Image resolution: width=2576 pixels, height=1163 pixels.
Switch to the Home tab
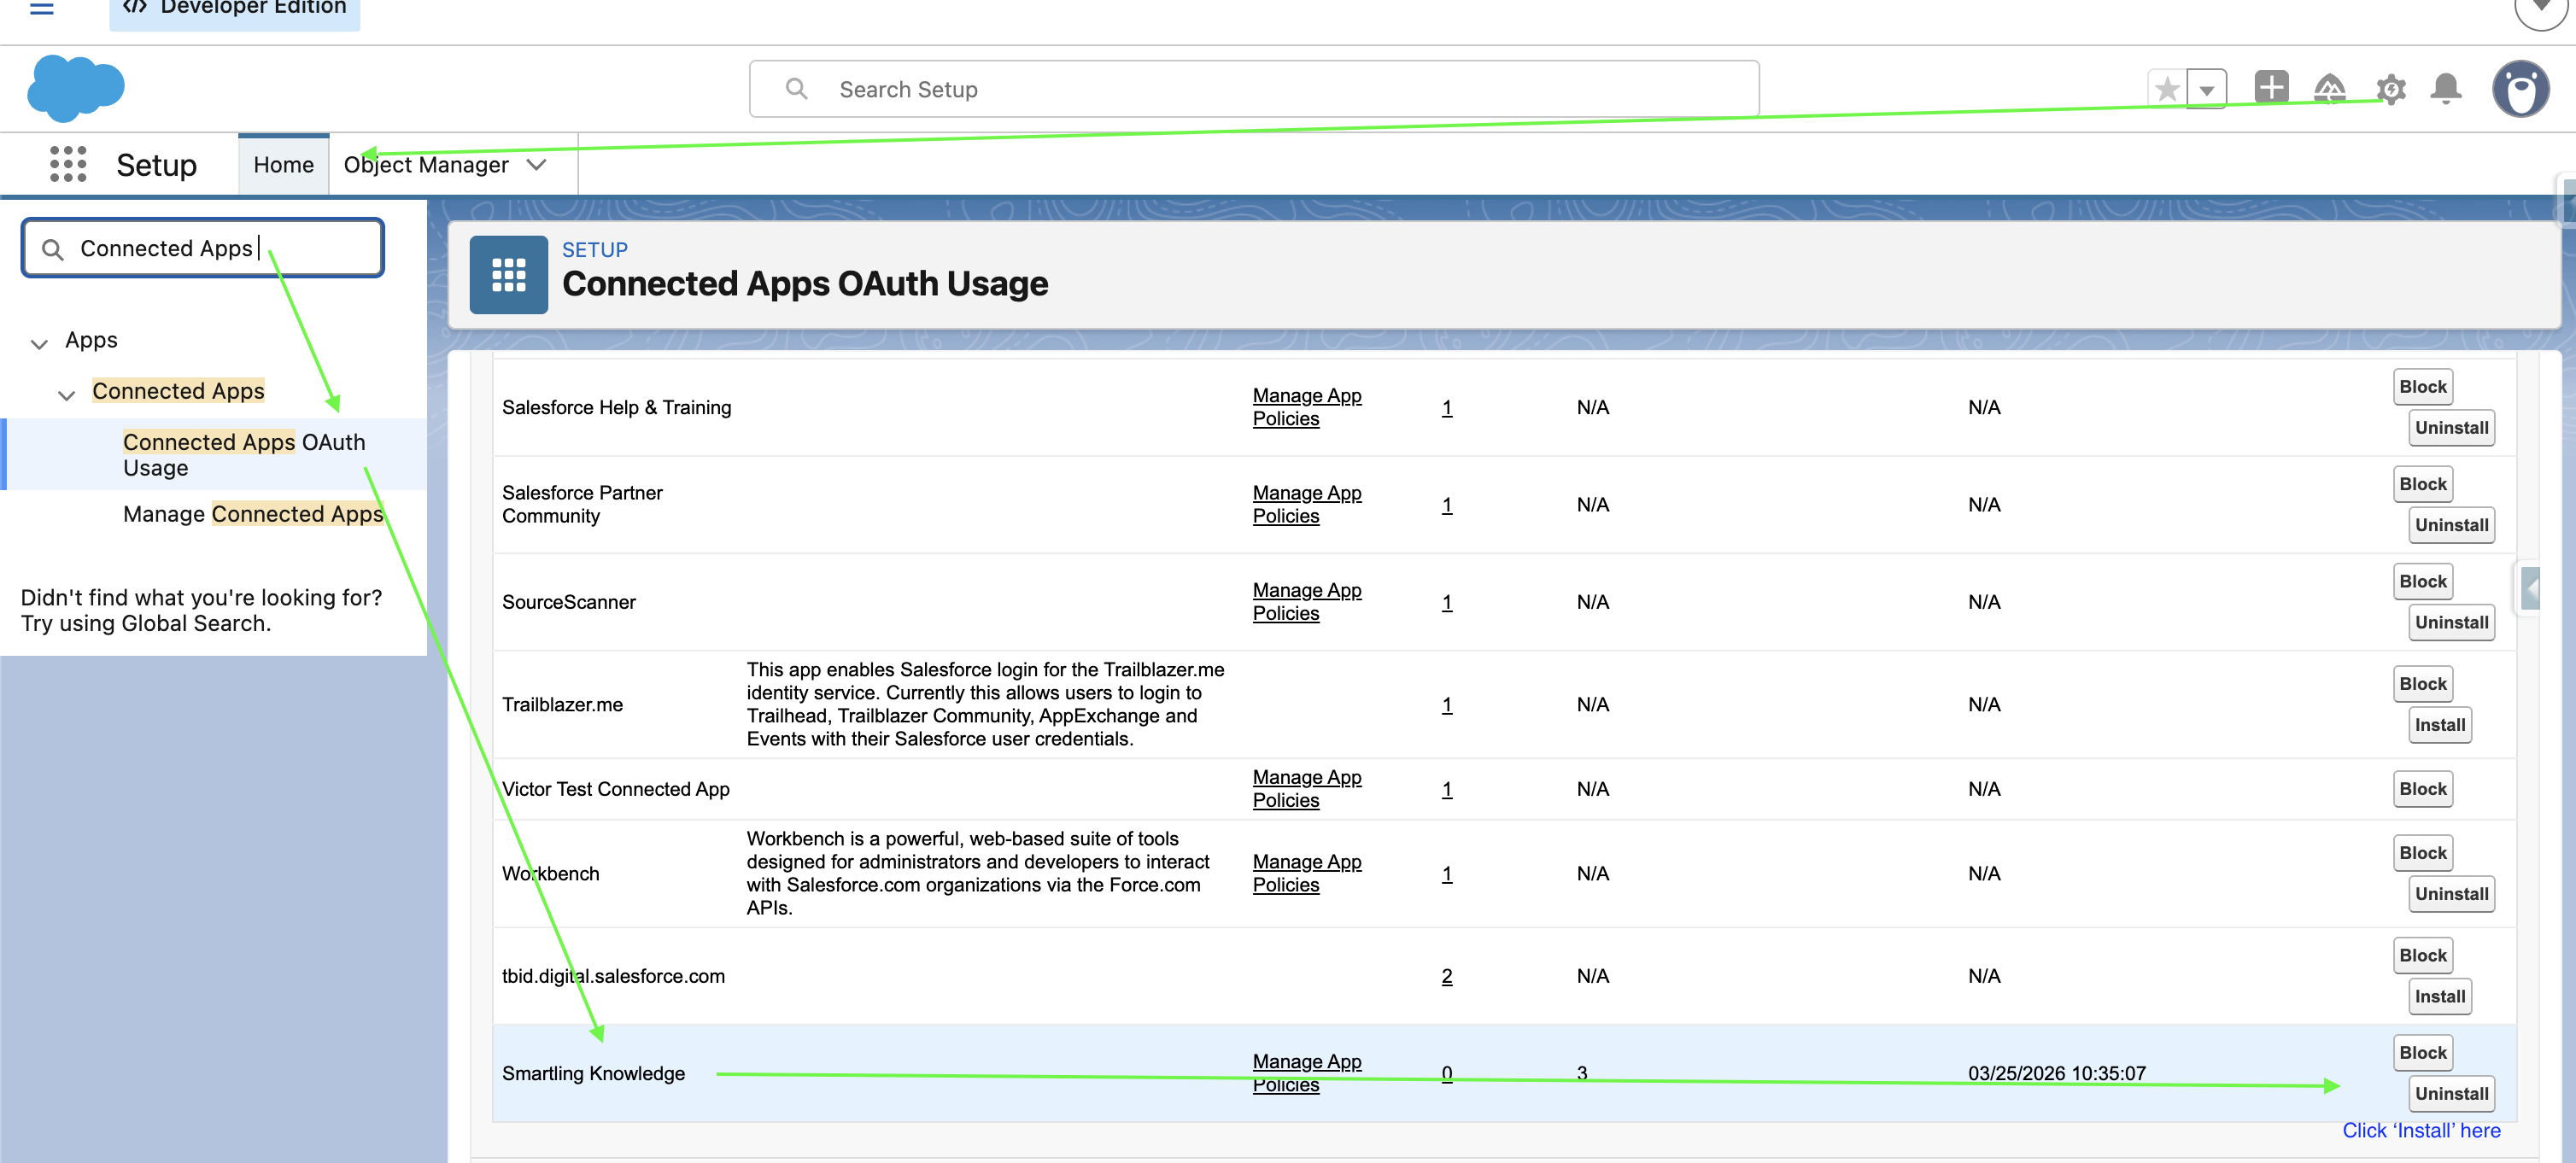coord(283,165)
